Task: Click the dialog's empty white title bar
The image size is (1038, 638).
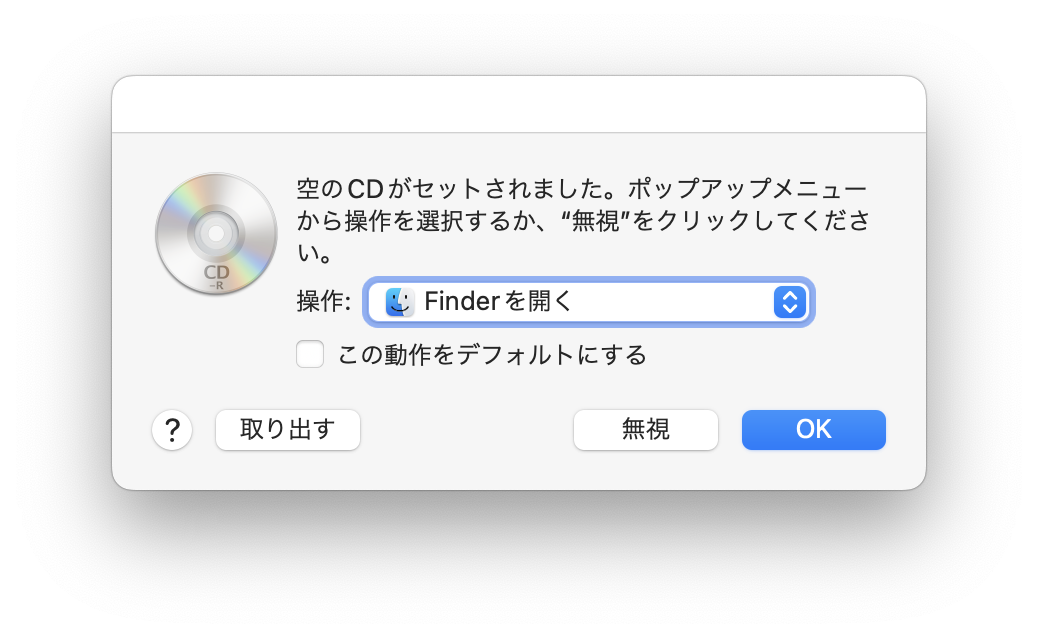Action: pyautogui.click(x=519, y=104)
